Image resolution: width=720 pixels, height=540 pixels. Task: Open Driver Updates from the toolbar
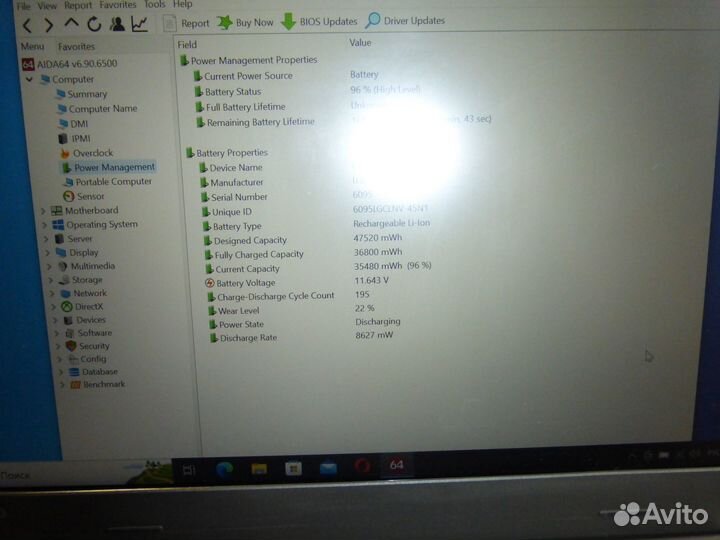(x=405, y=20)
